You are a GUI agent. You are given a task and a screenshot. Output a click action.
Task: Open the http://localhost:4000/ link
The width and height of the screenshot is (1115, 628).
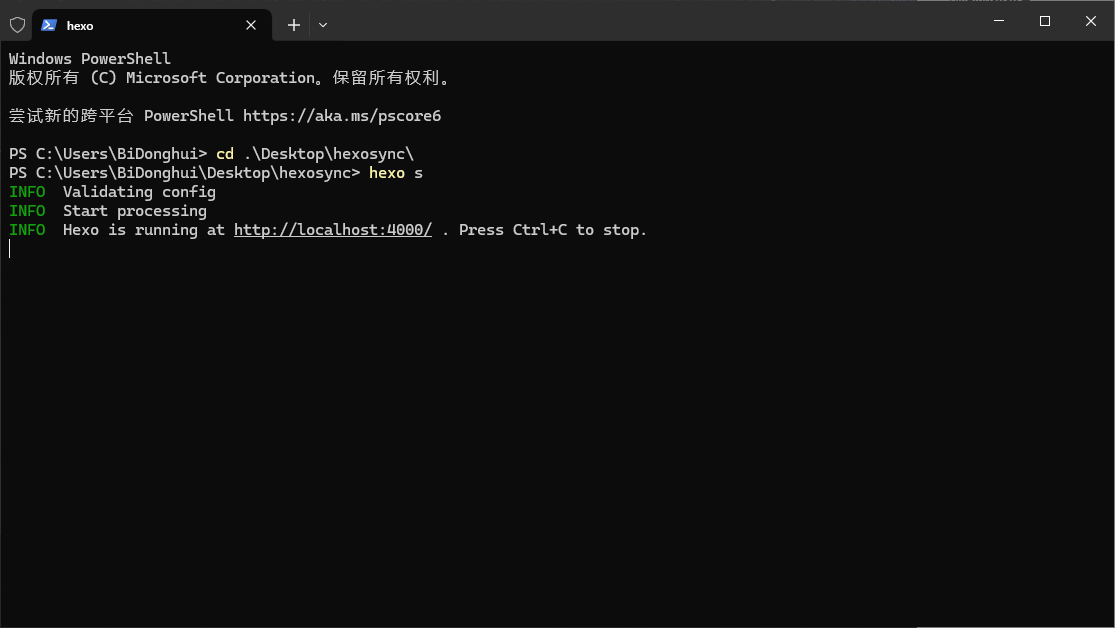coord(333,229)
